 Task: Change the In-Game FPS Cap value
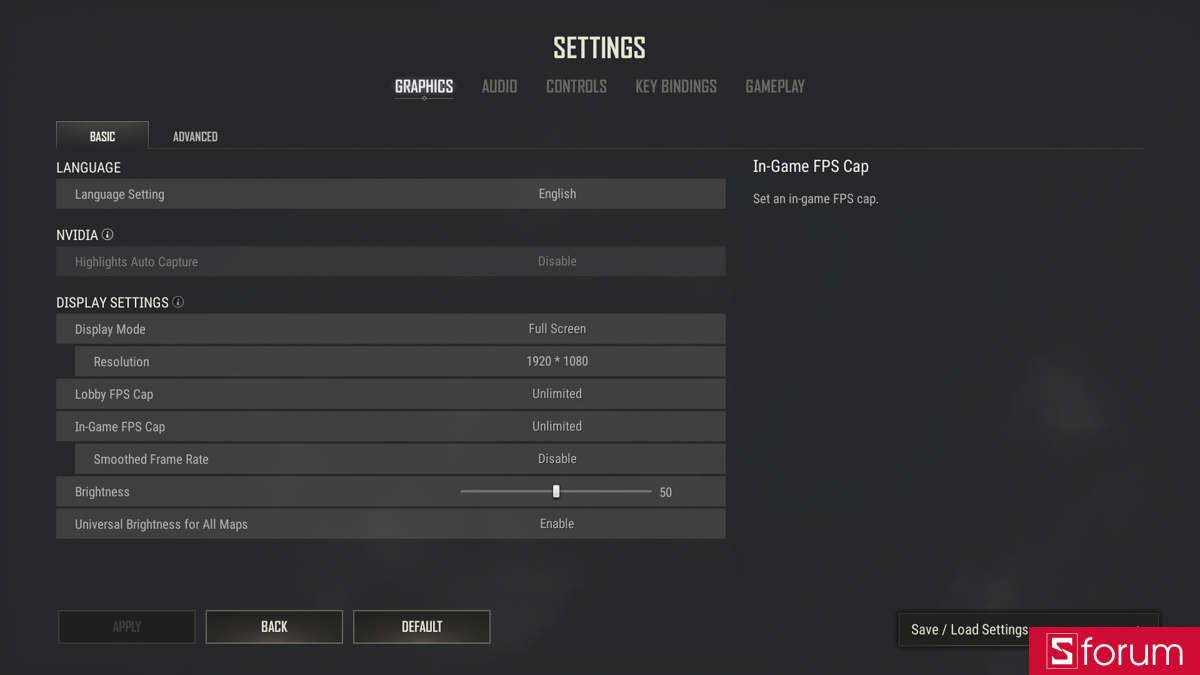point(557,427)
